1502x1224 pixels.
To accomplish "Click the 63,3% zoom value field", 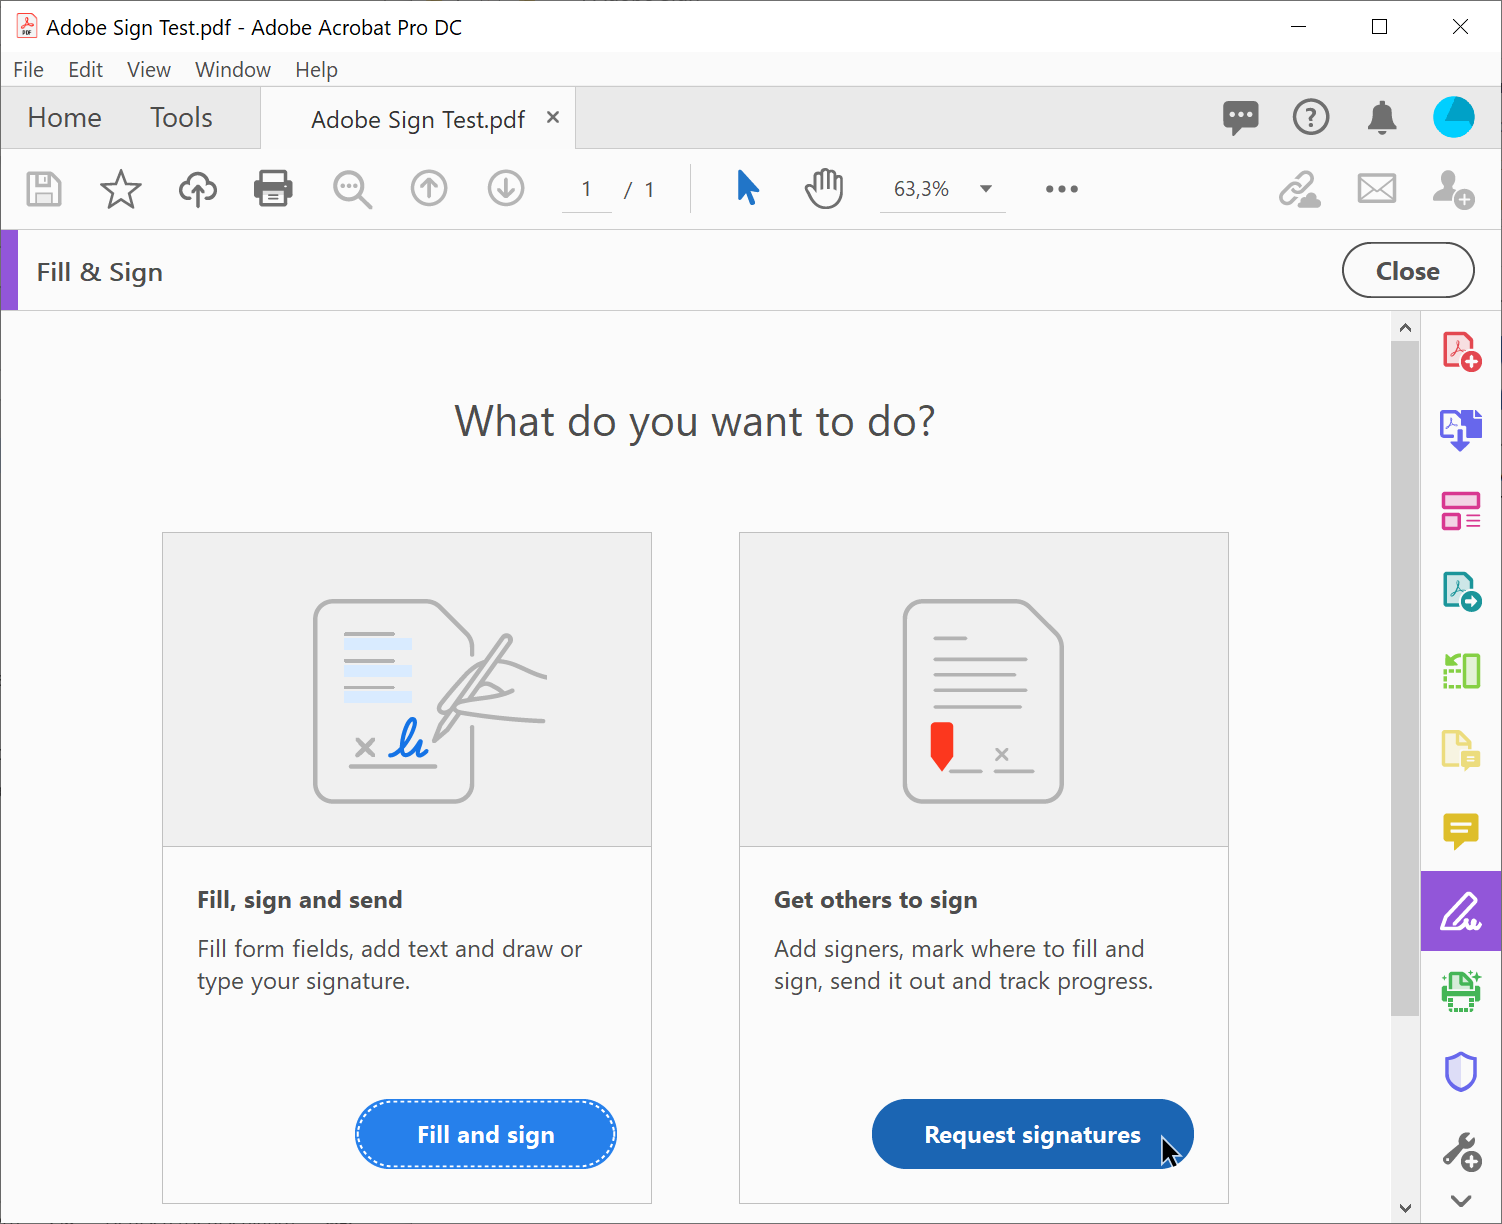I will 922,189.
